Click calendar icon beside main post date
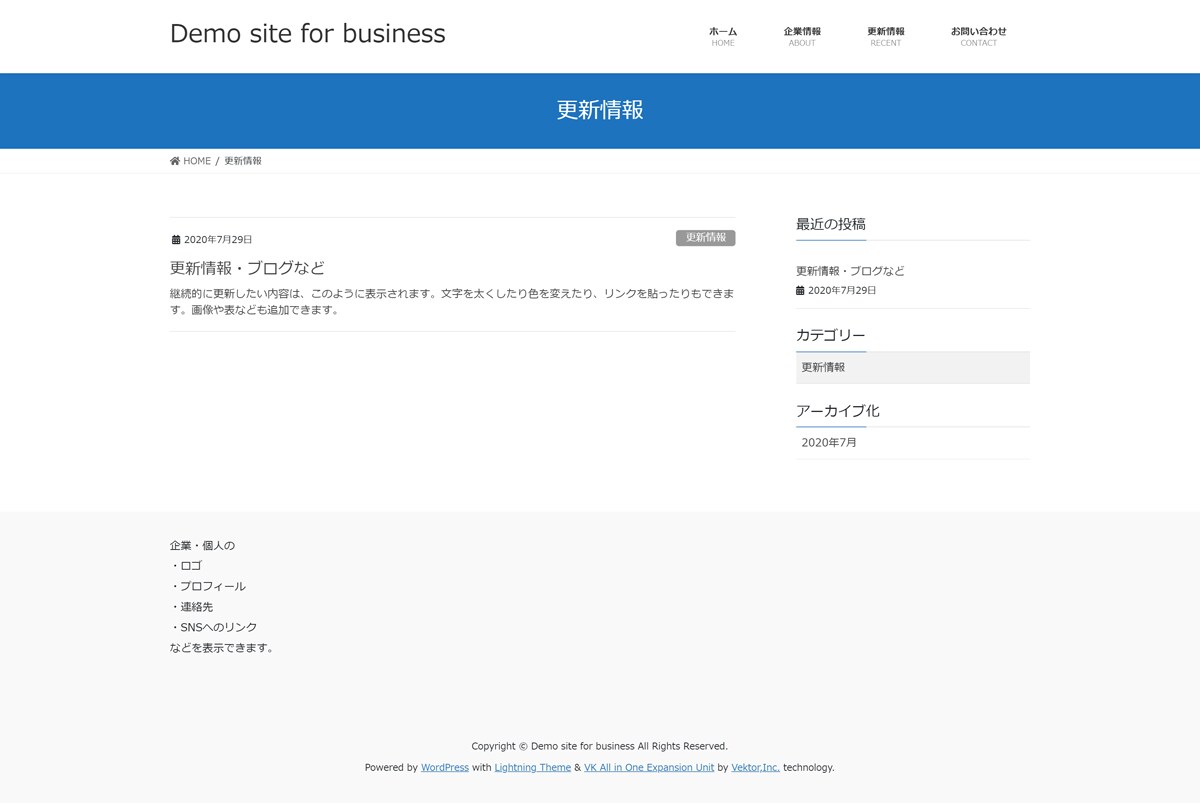1200x803 pixels. pyautogui.click(x=176, y=240)
